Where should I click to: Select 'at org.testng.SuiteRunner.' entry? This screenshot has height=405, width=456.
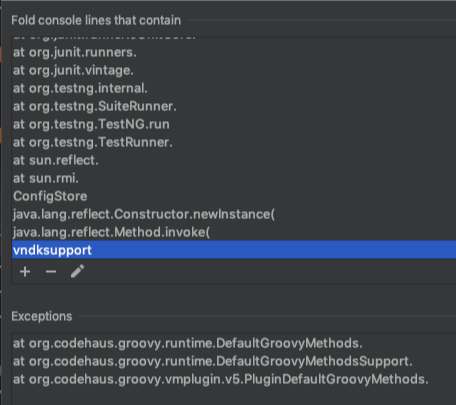(234, 106)
